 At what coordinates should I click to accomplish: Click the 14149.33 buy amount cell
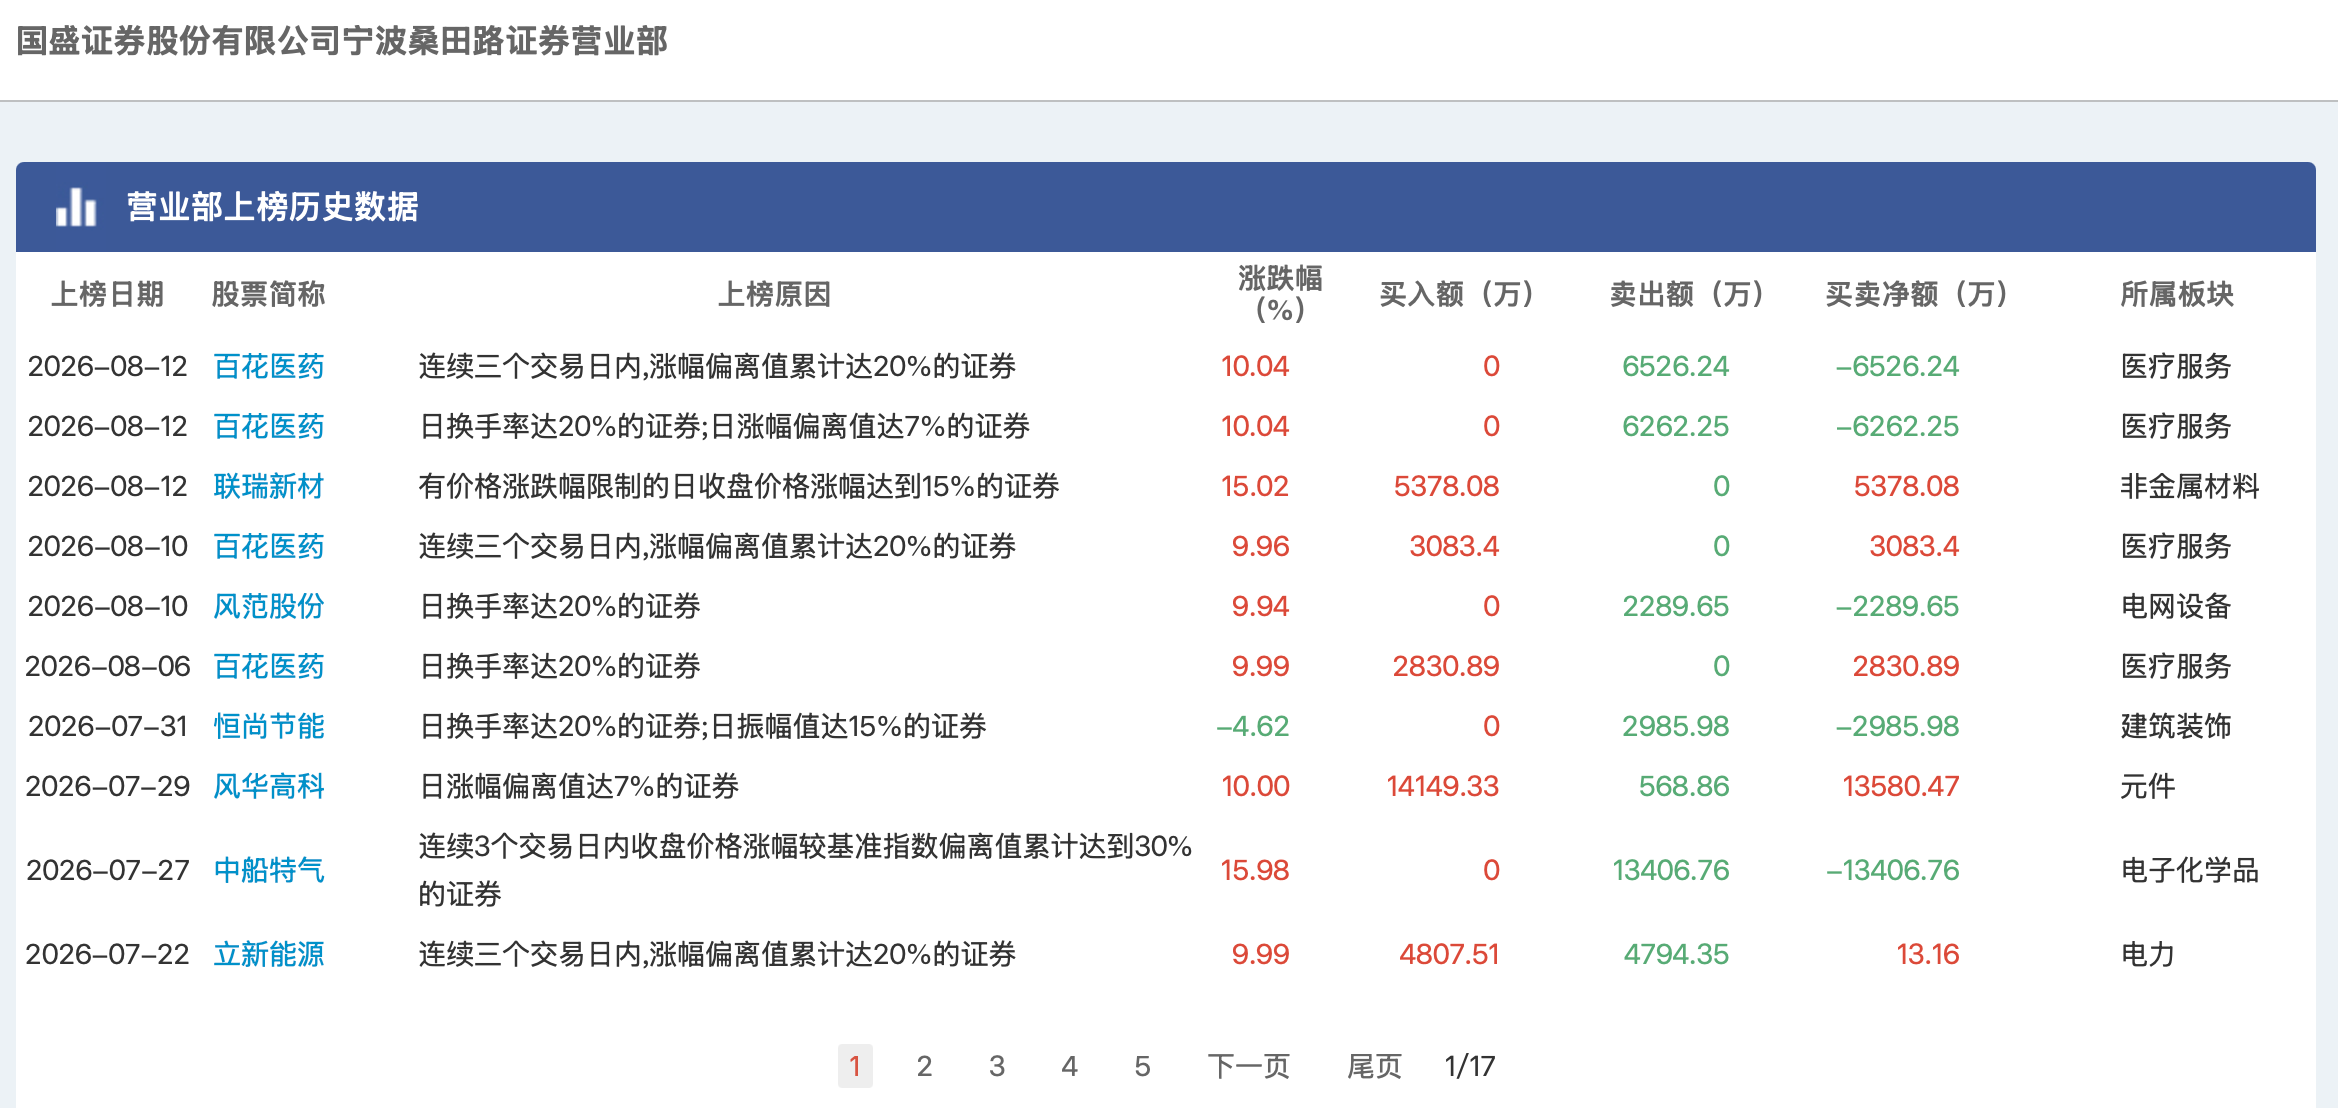point(1443,786)
